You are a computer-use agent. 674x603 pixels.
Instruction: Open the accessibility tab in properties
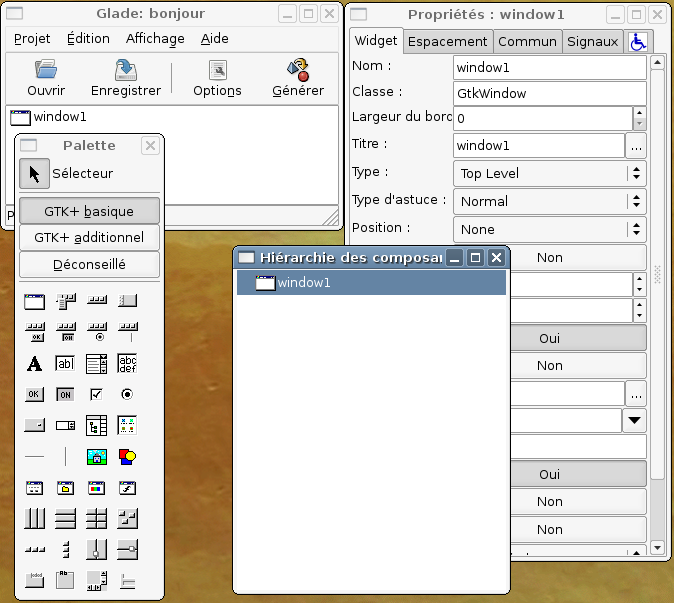(x=637, y=41)
